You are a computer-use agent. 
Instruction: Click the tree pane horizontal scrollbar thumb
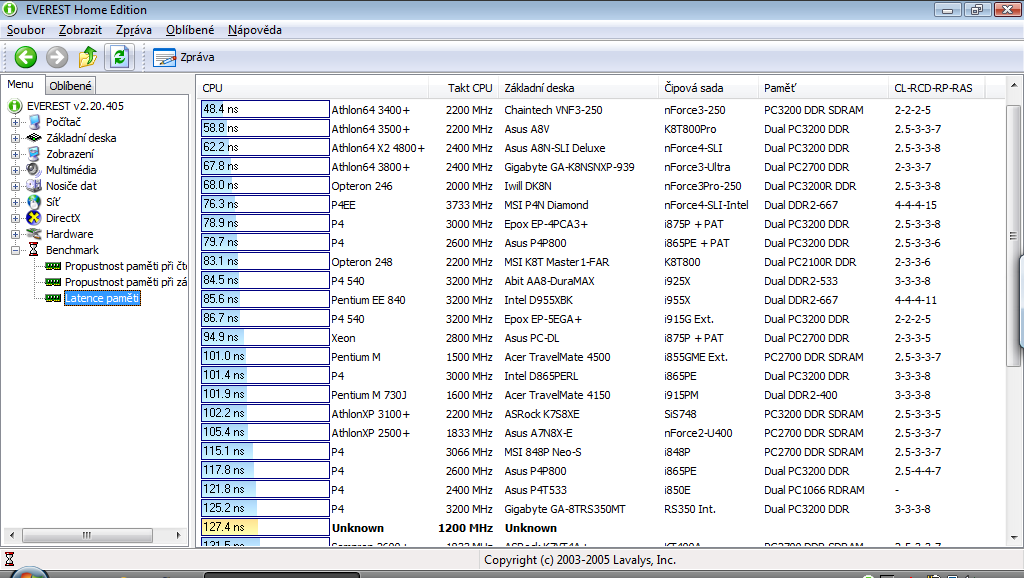click(x=87, y=535)
